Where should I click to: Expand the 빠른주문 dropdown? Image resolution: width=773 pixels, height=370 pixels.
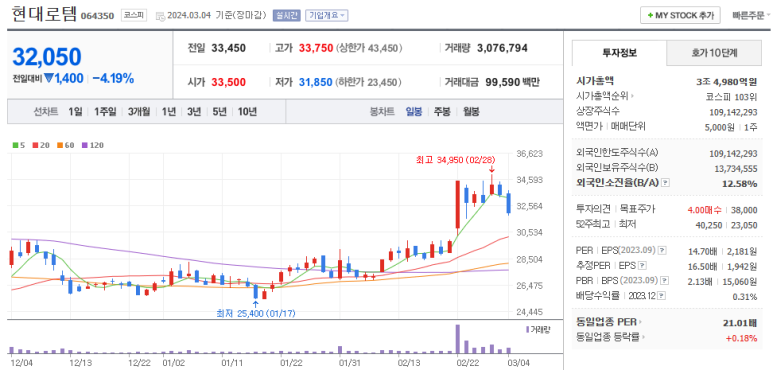click(x=751, y=15)
